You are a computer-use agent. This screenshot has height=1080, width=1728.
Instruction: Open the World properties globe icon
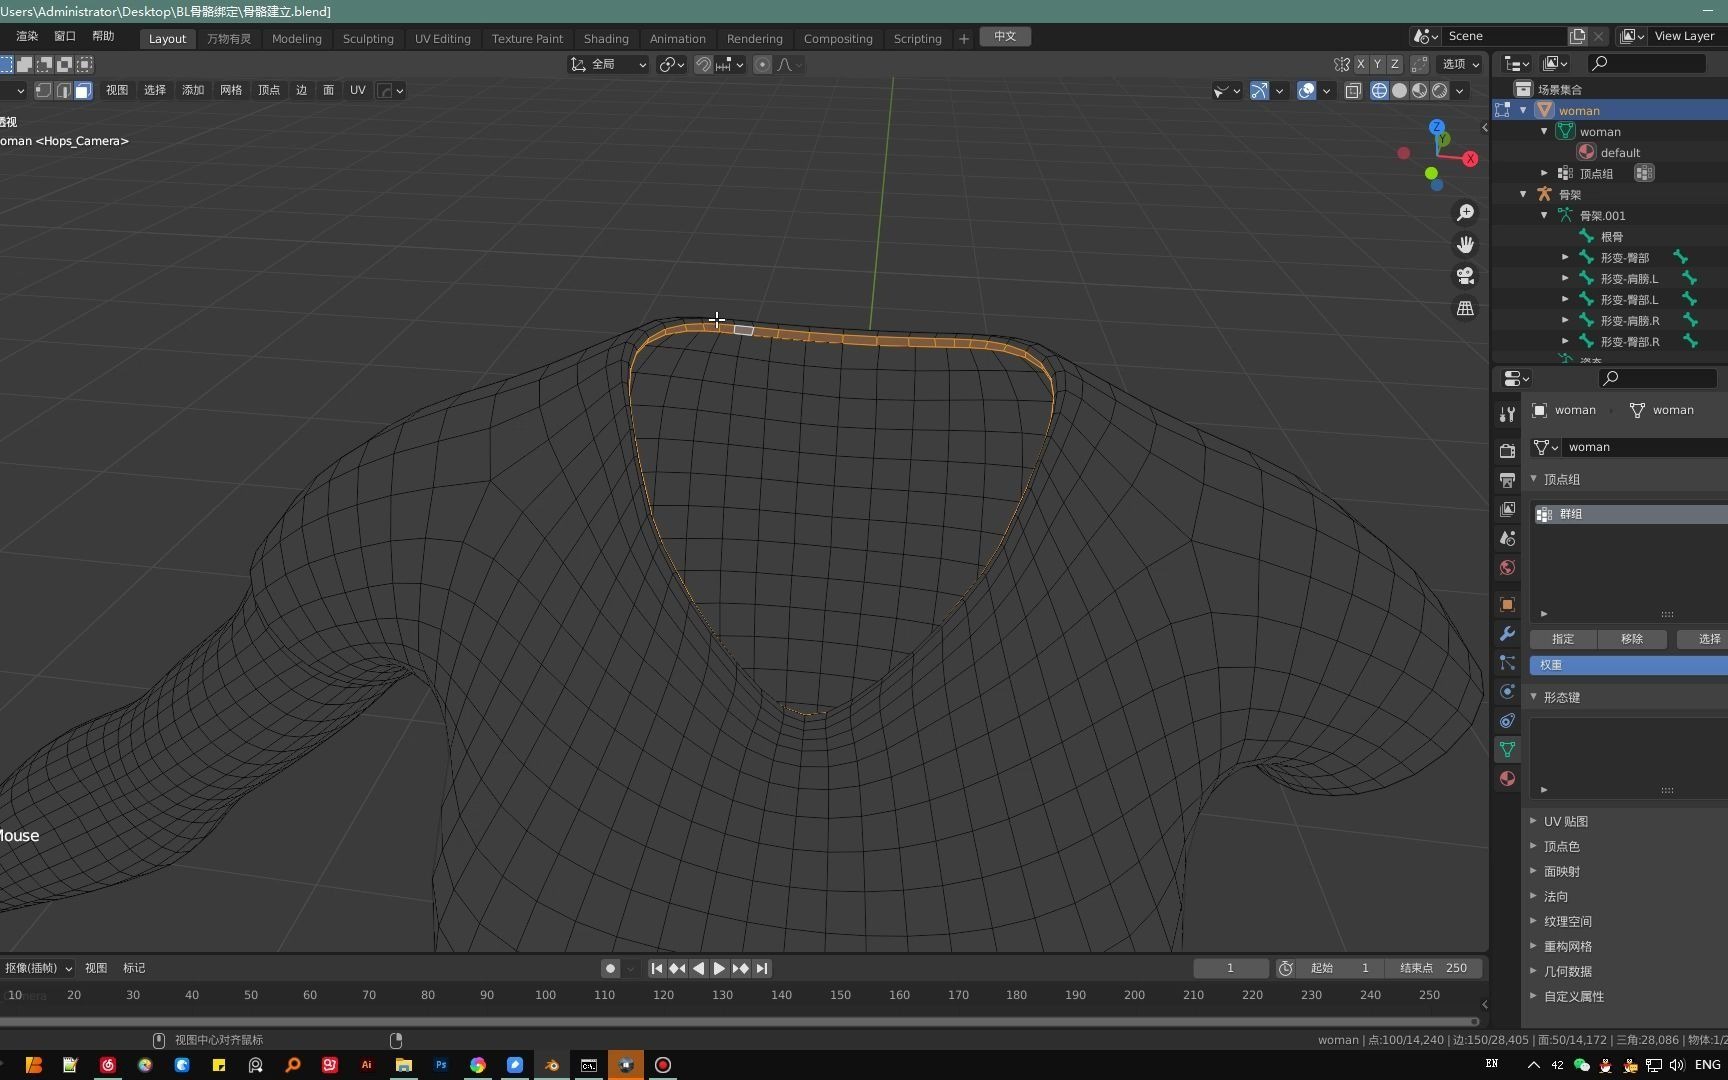[x=1507, y=567]
